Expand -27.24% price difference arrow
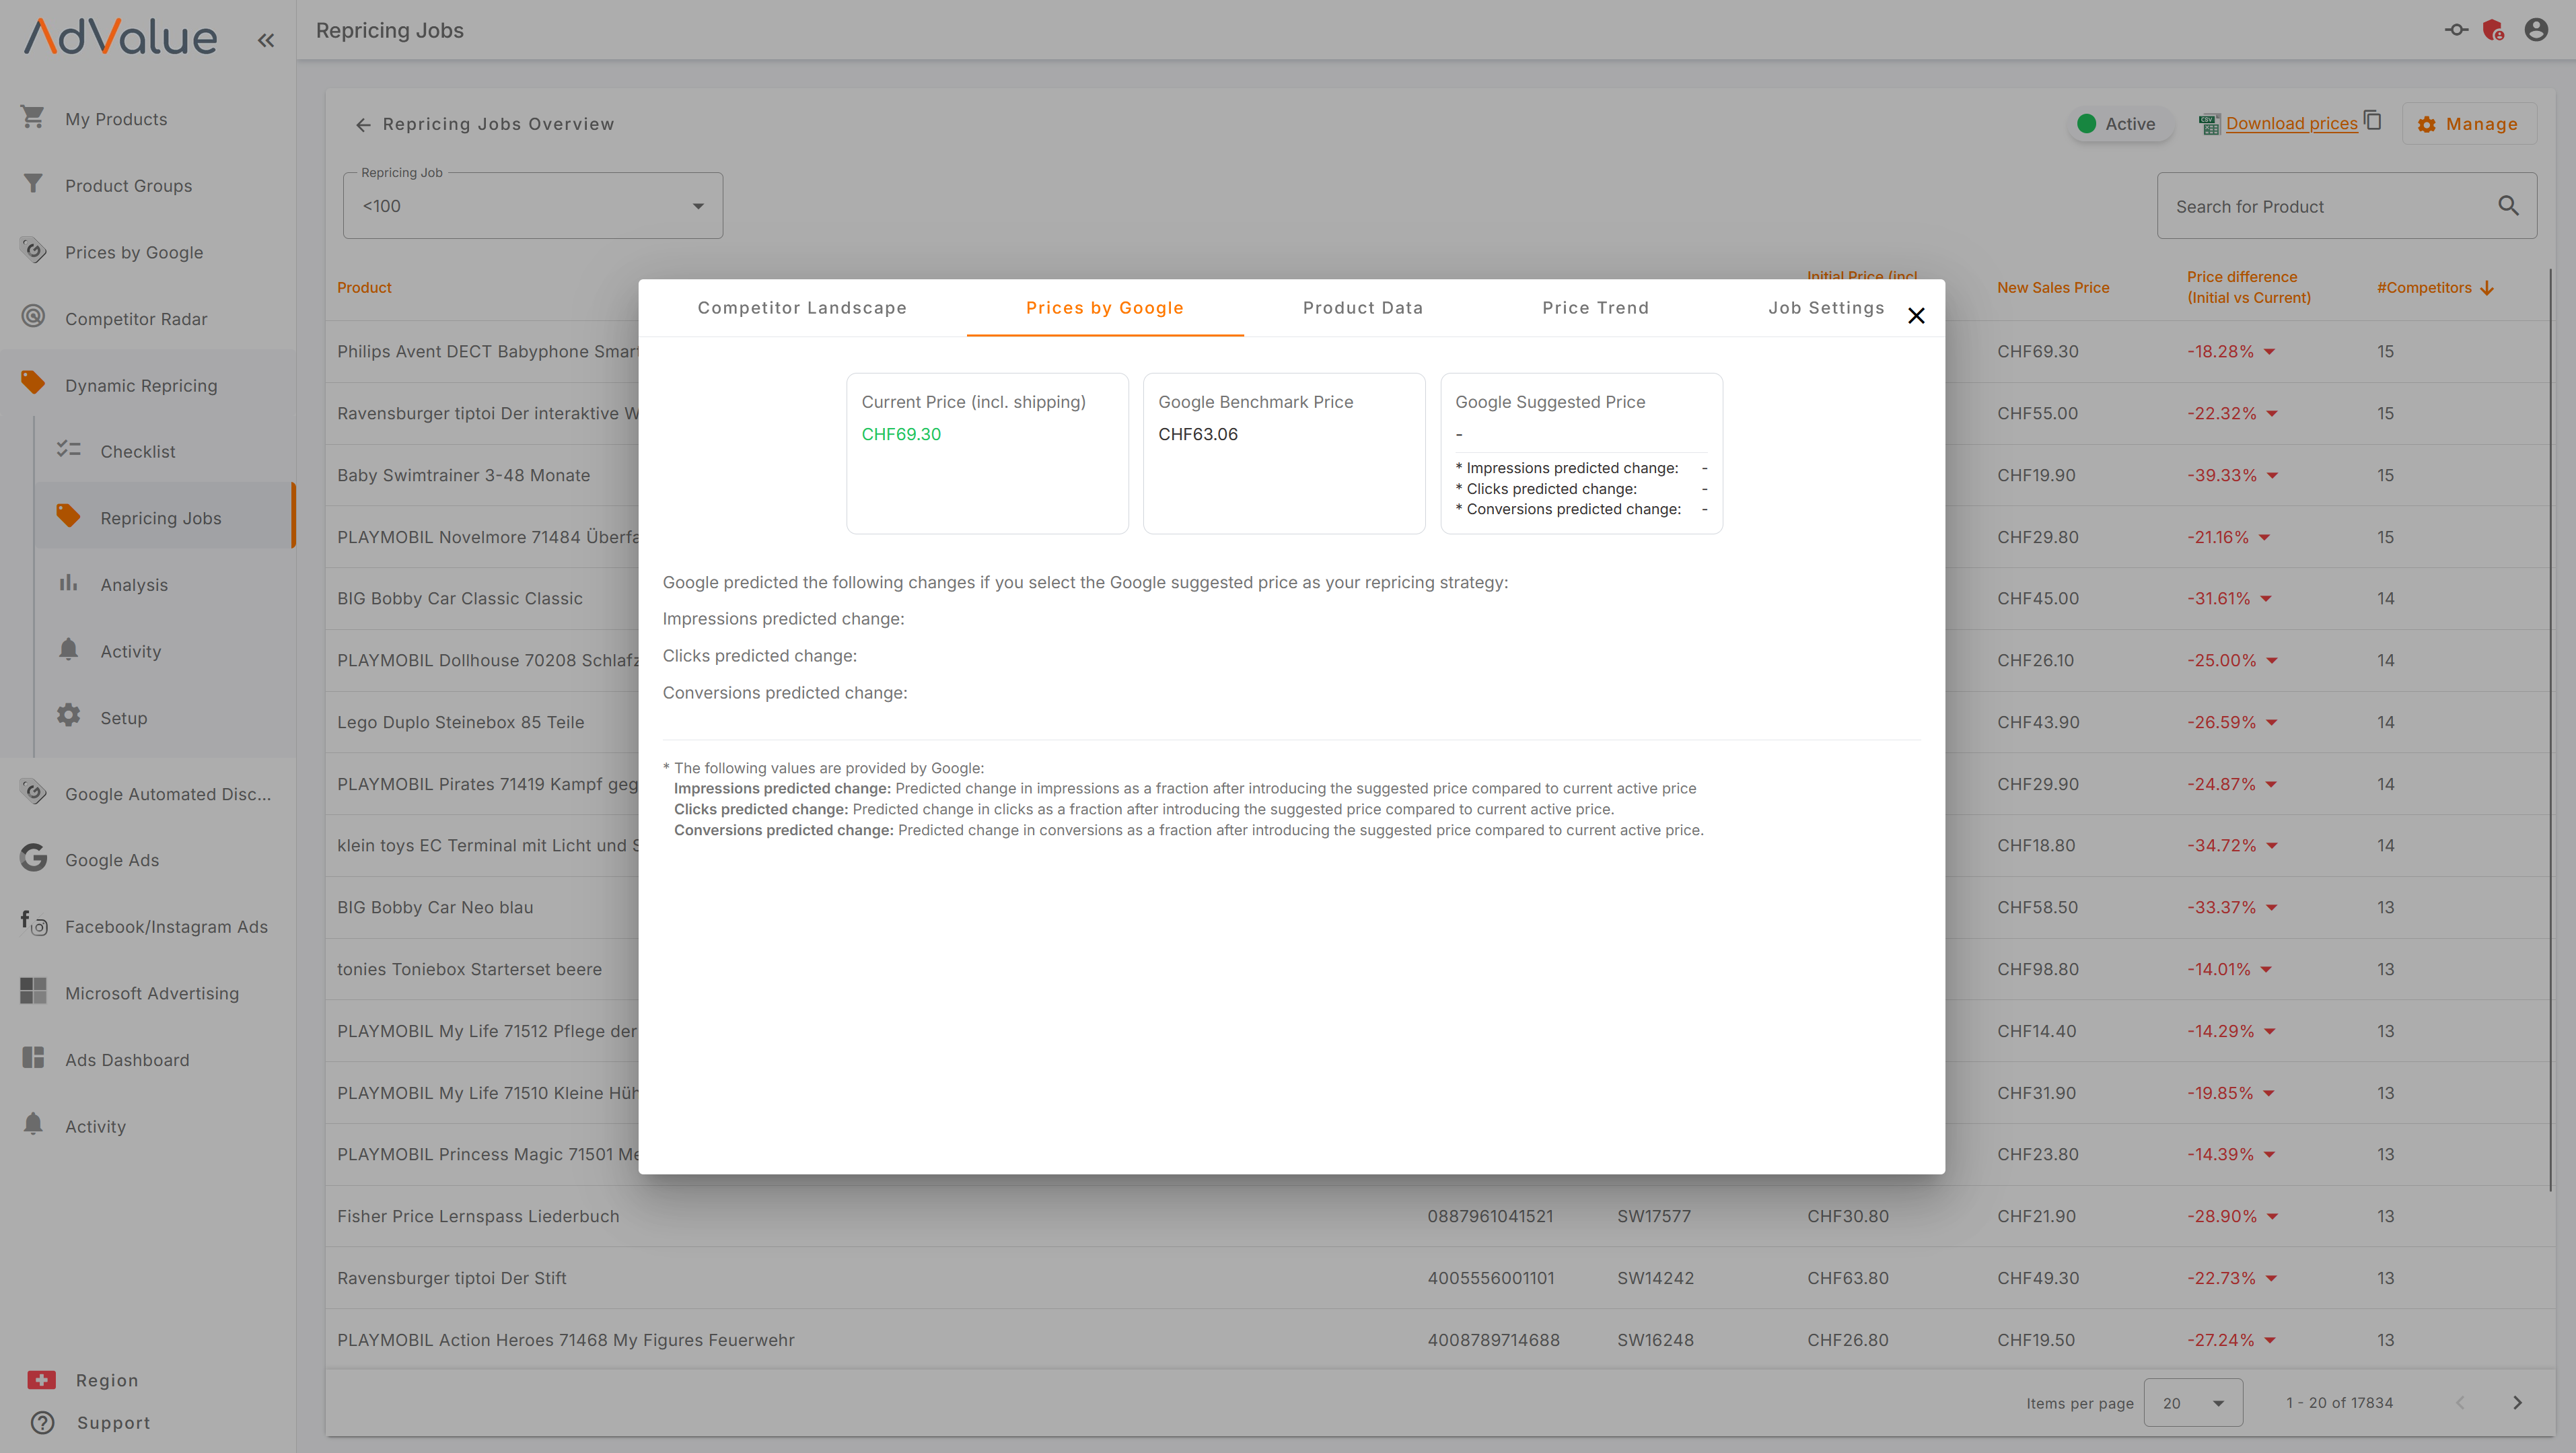Screen dimensions: 2576x1453 click(x=2270, y=1340)
